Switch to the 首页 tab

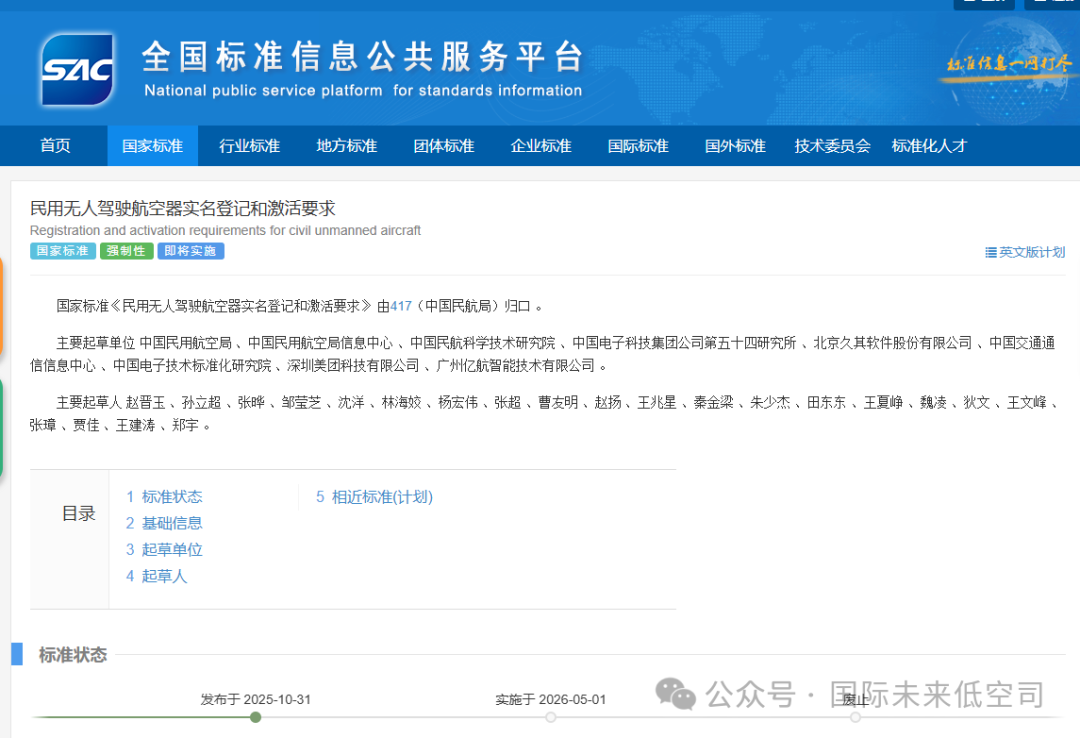pyautogui.click(x=54, y=145)
